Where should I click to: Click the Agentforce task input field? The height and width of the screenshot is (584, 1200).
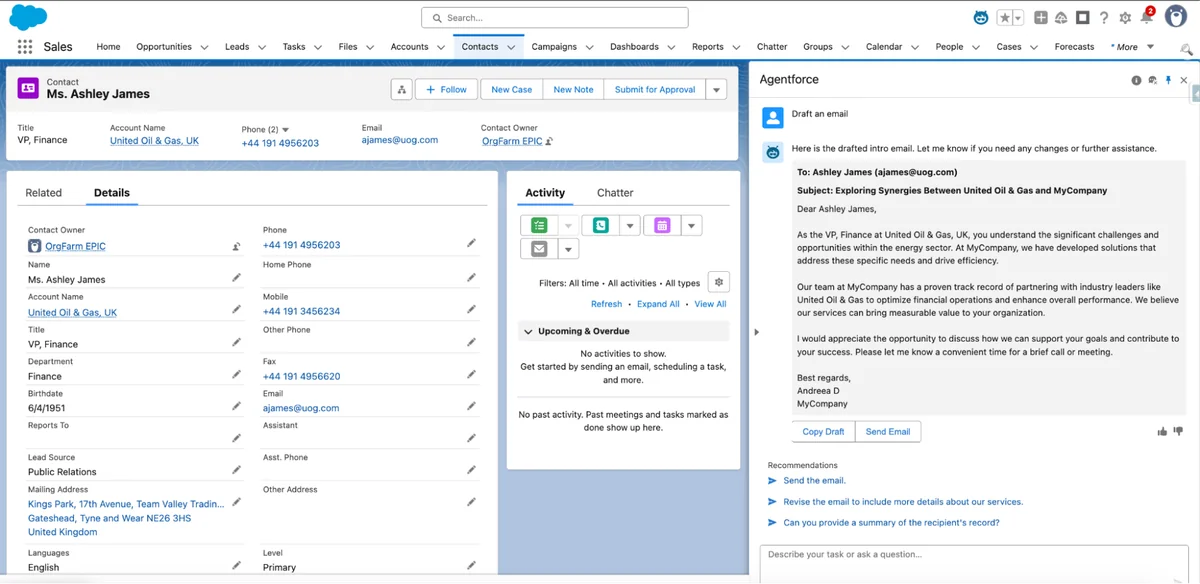[x=973, y=563]
